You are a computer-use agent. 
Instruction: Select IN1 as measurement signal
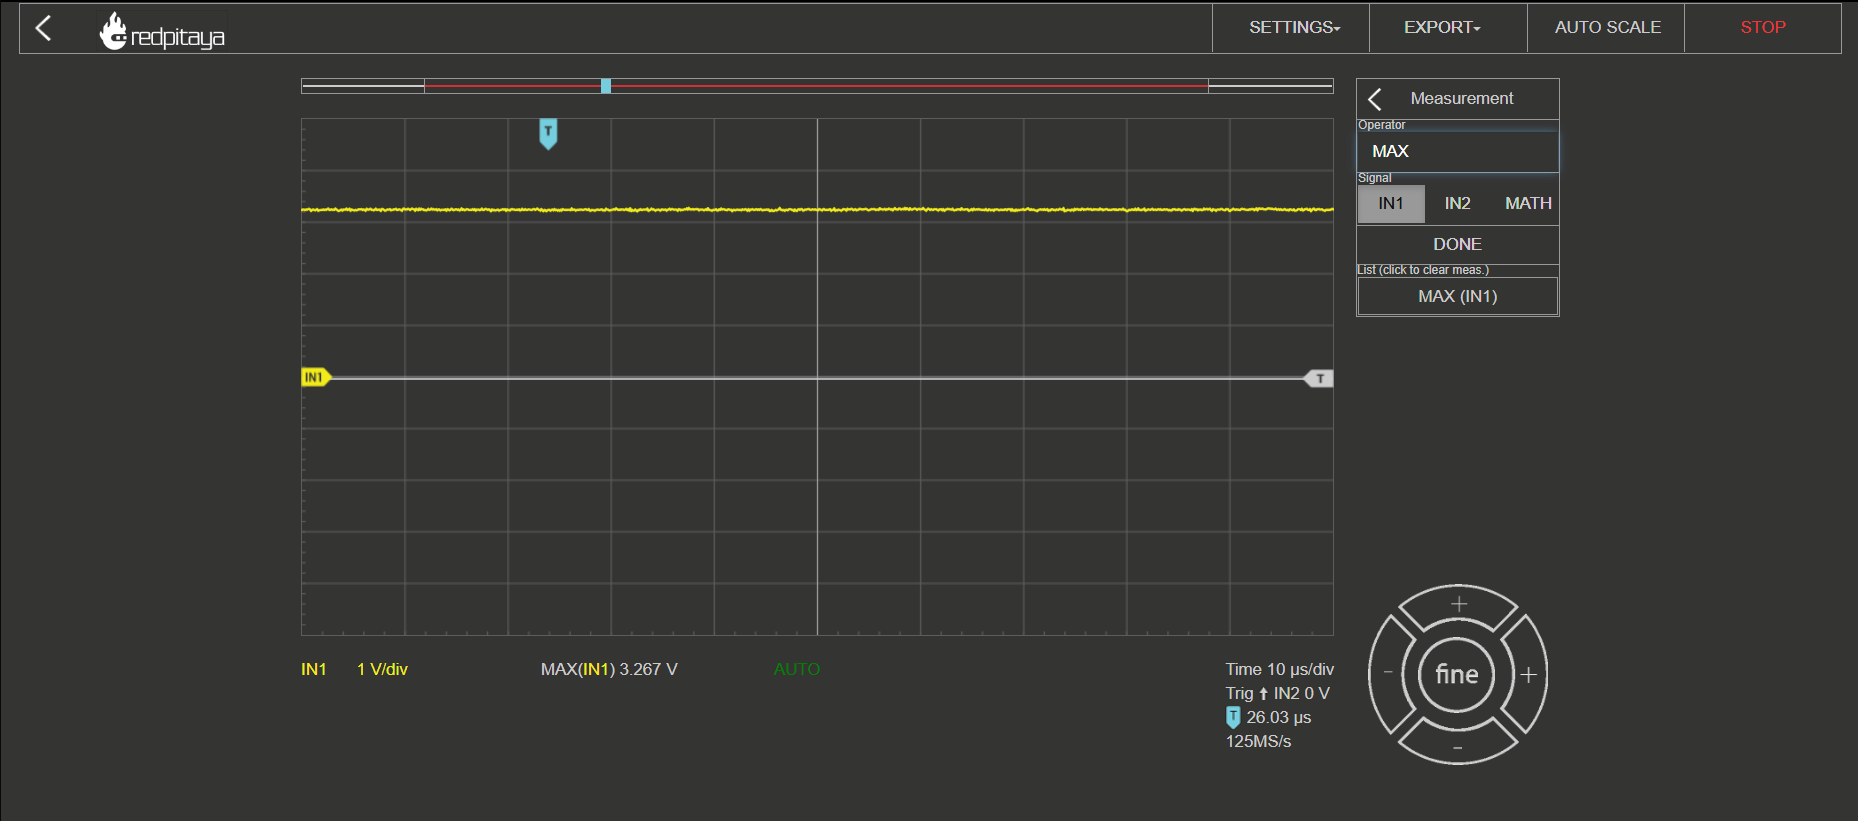(x=1391, y=204)
